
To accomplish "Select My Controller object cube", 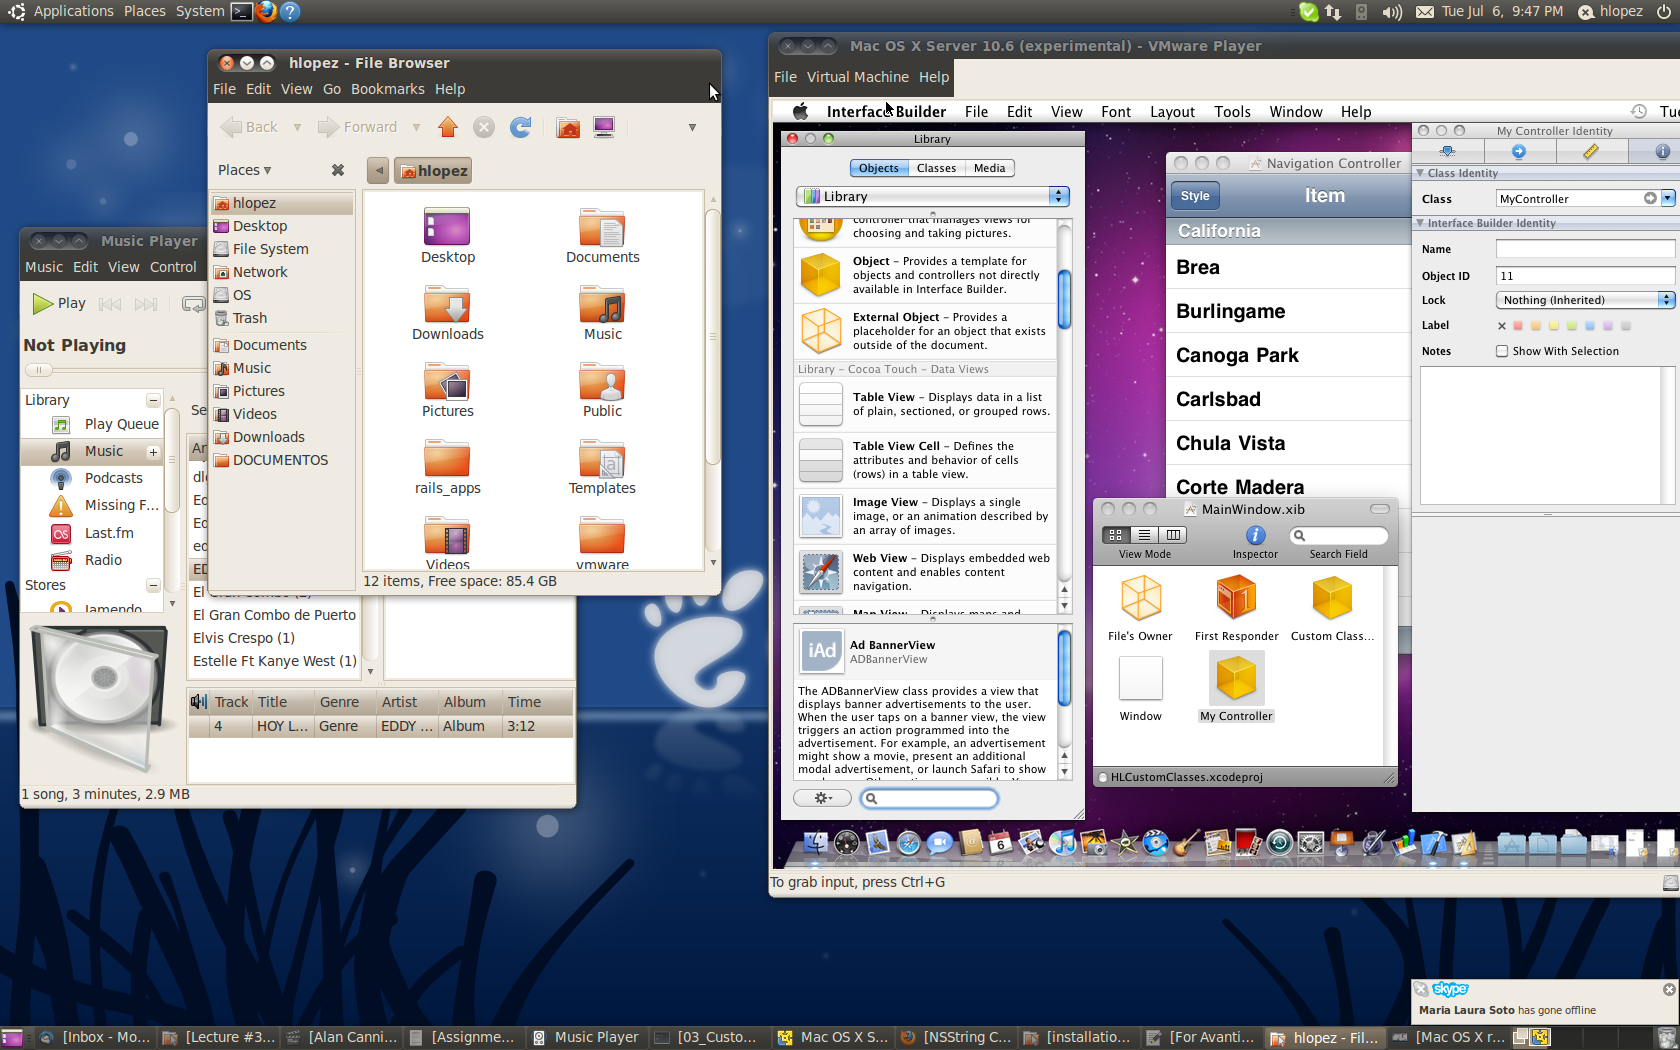I will click(1236, 678).
